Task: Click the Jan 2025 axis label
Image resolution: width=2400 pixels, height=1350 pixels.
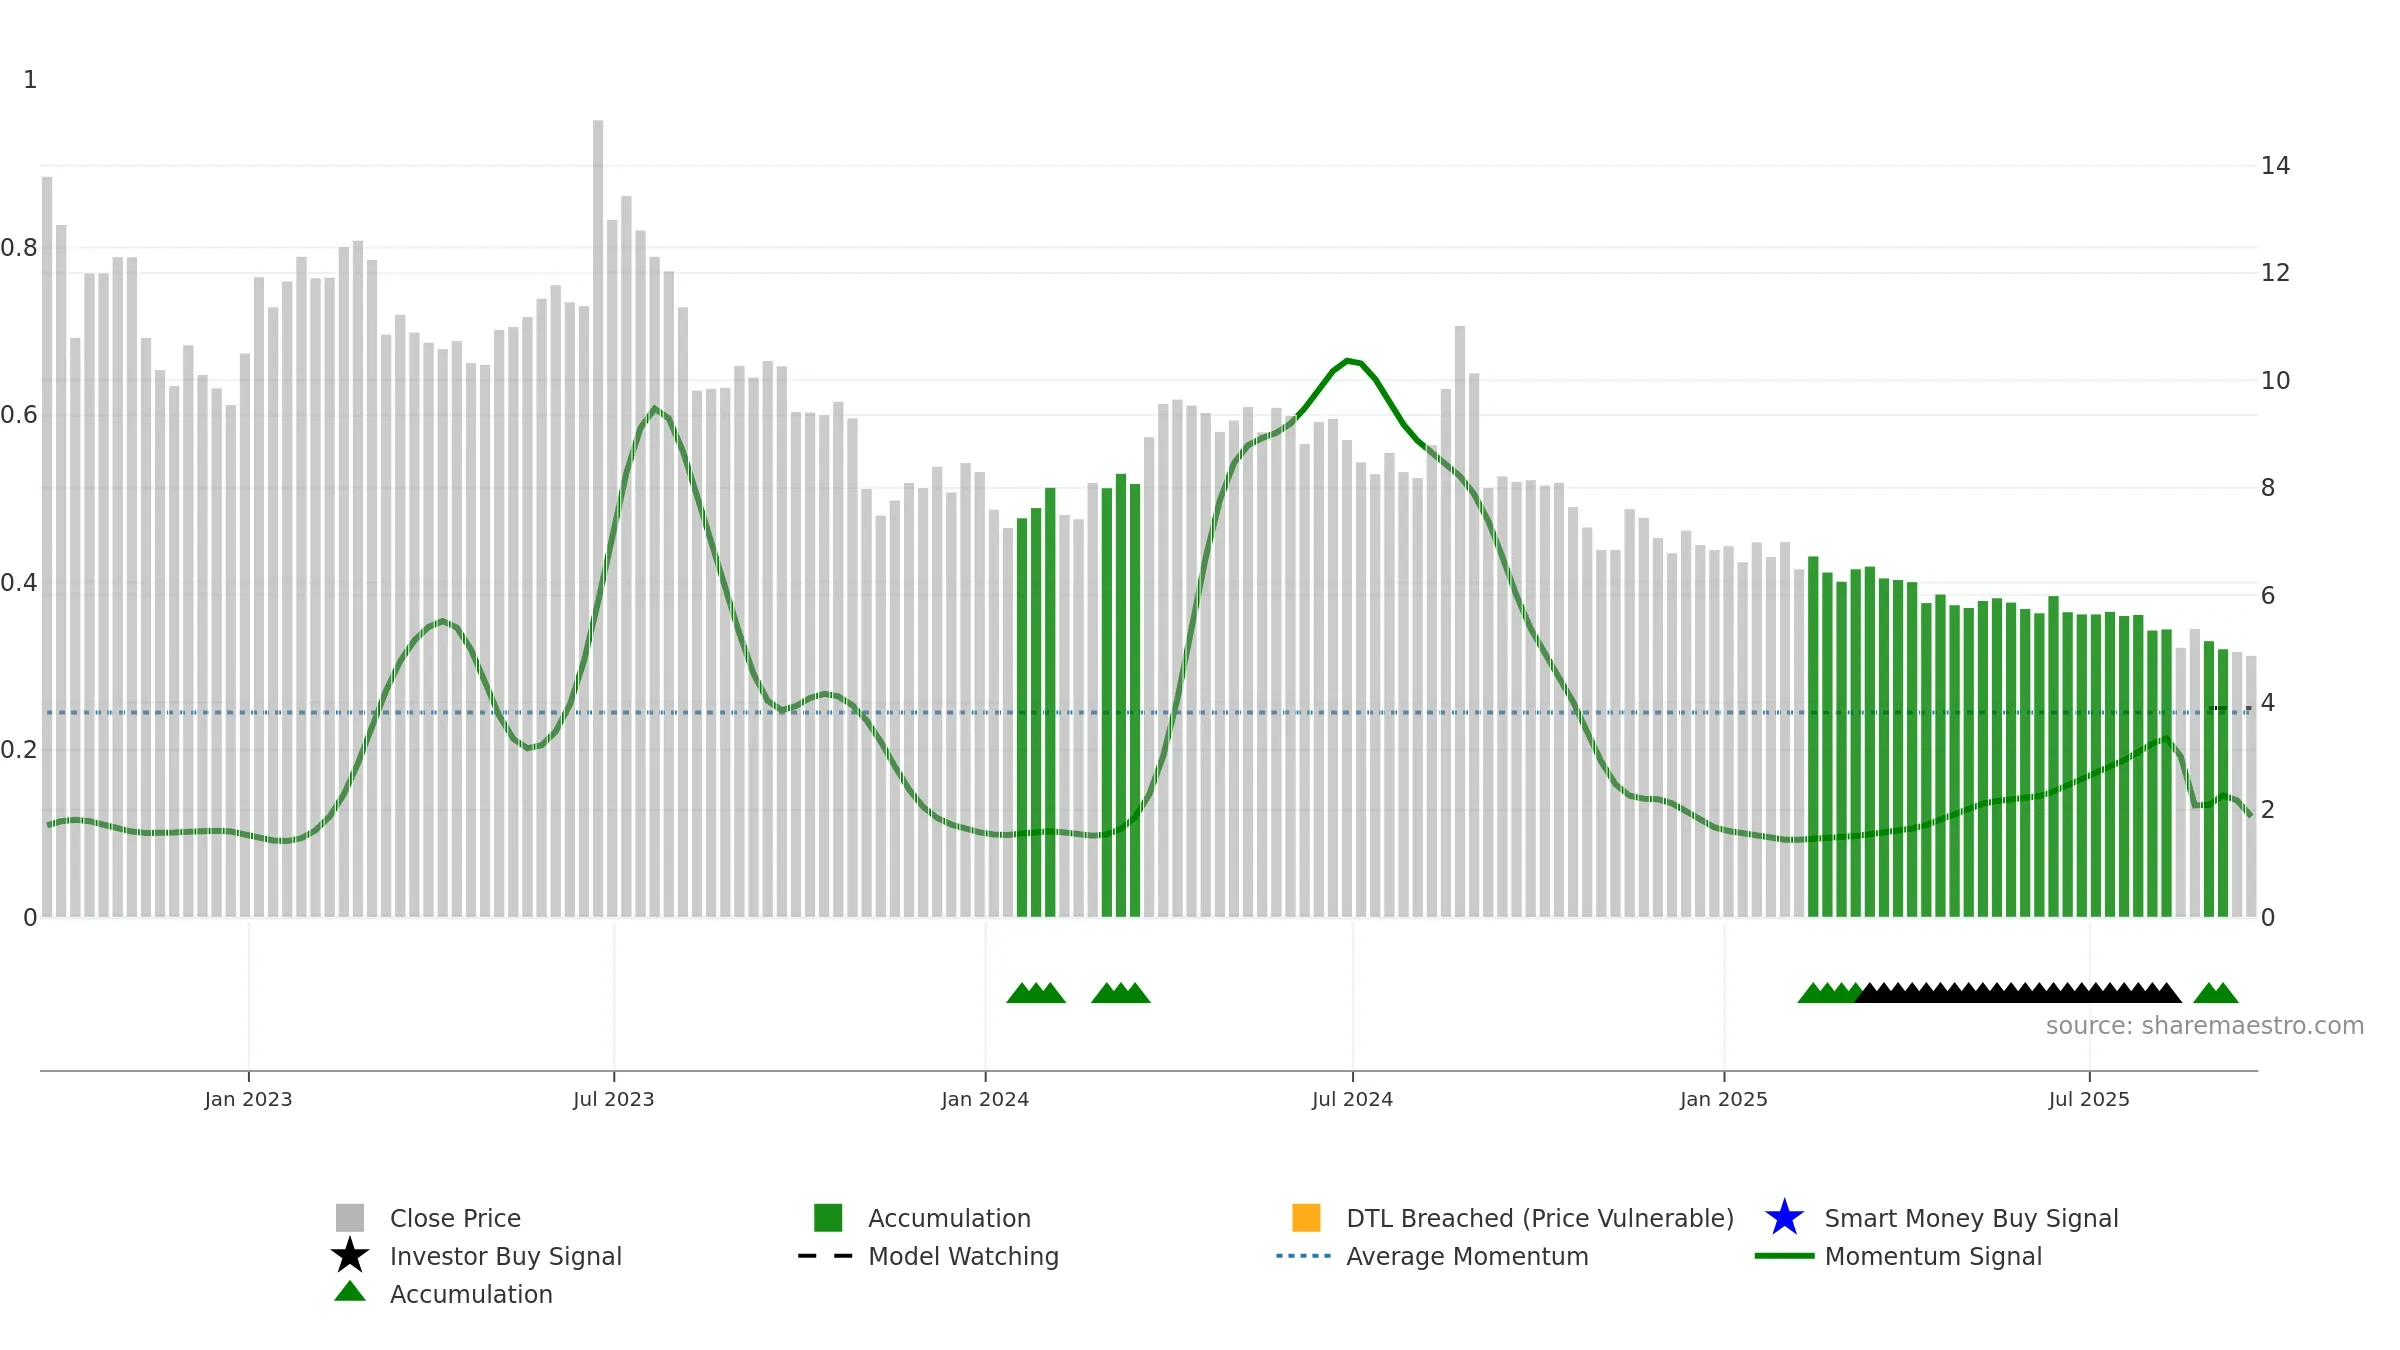Action: (x=1724, y=1100)
